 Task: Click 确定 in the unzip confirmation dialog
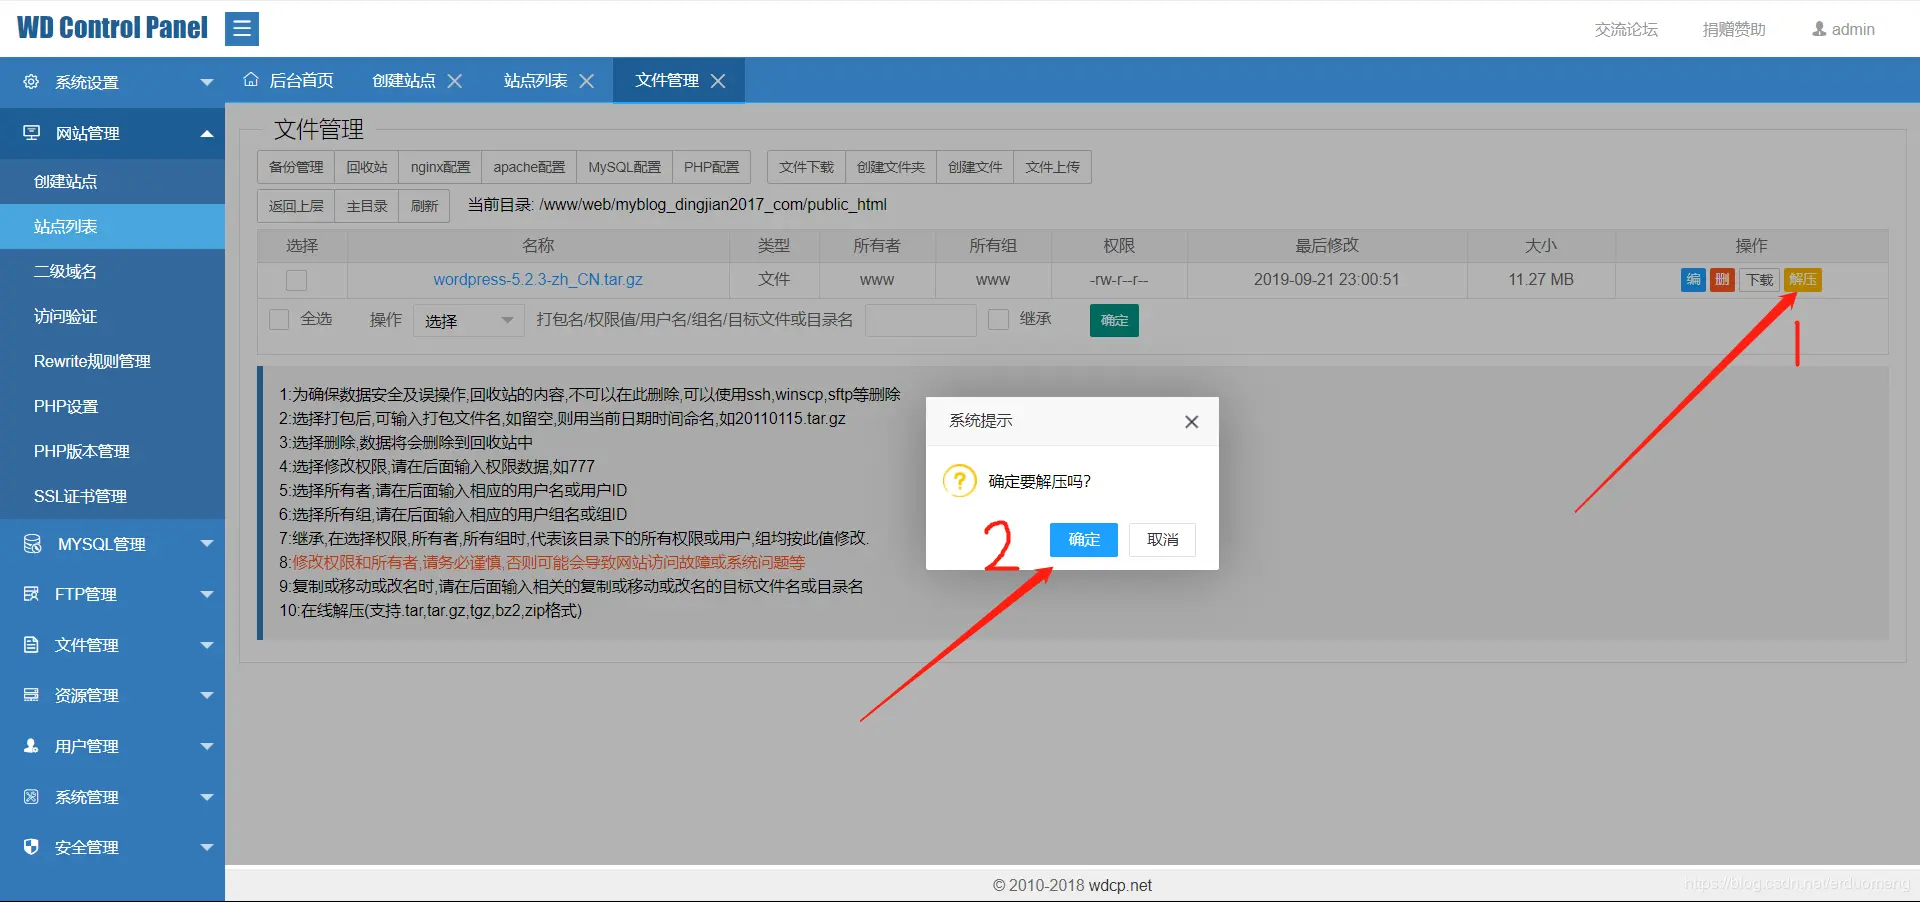tap(1083, 539)
